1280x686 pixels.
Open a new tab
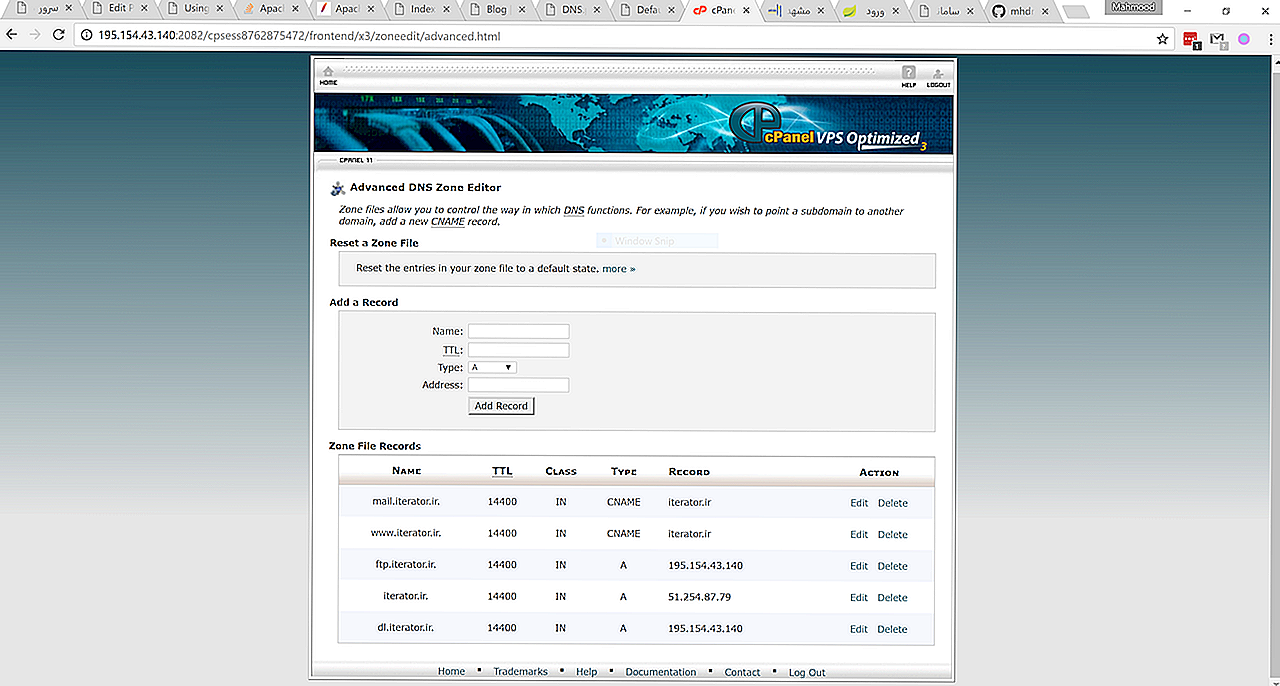coord(1076,12)
